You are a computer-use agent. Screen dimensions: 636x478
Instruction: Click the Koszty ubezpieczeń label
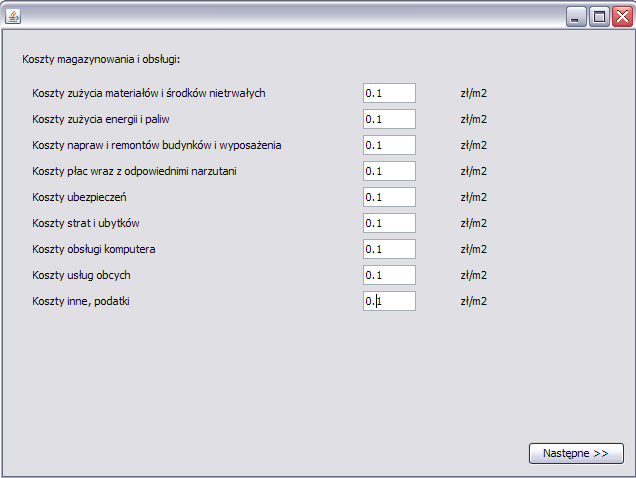click(x=80, y=197)
